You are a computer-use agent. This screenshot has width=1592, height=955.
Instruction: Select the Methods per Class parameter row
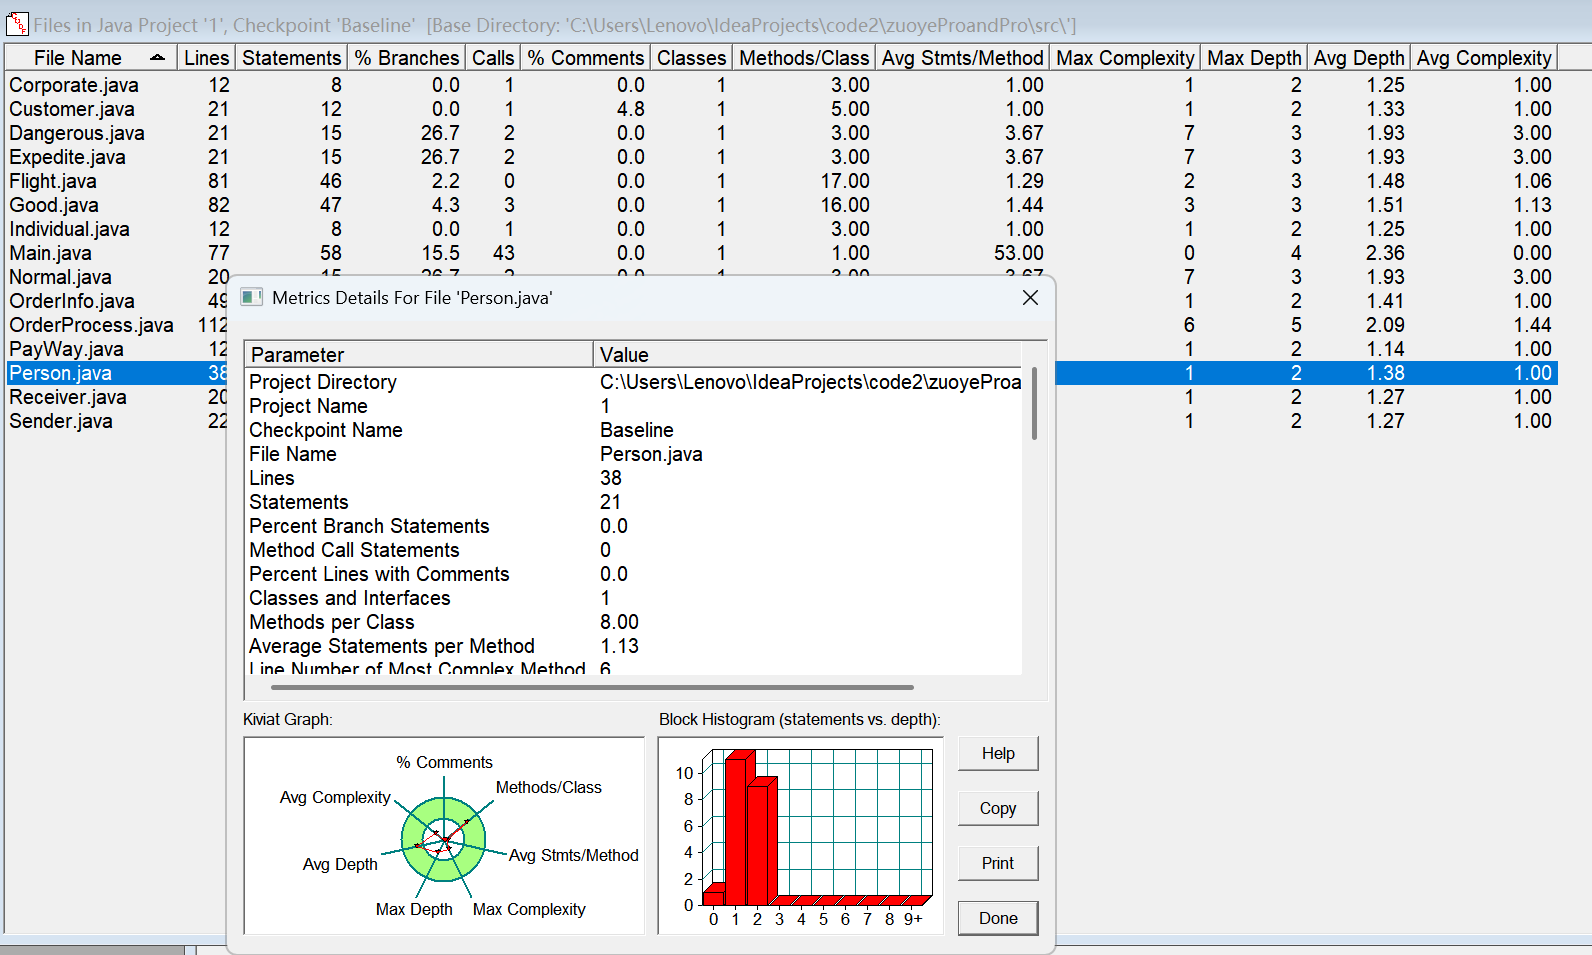pos(634,622)
